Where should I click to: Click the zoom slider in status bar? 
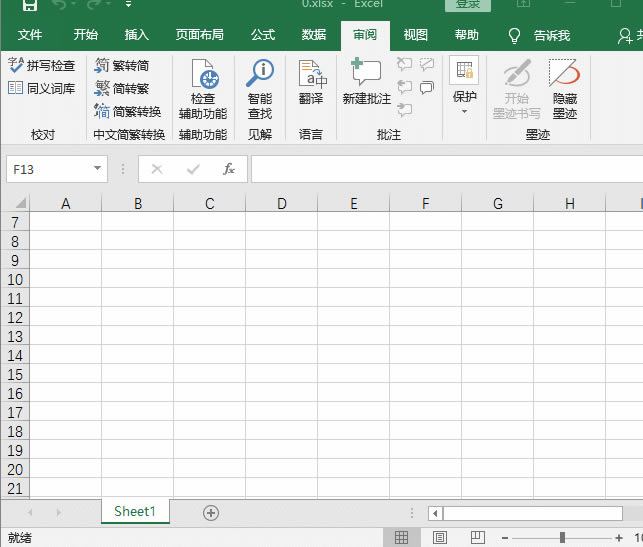562,538
